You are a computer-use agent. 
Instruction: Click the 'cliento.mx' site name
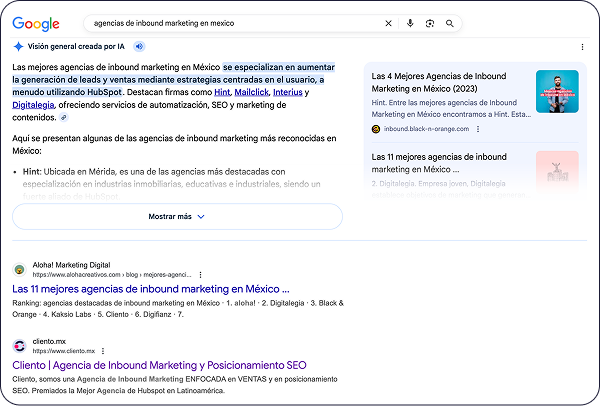point(49,341)
